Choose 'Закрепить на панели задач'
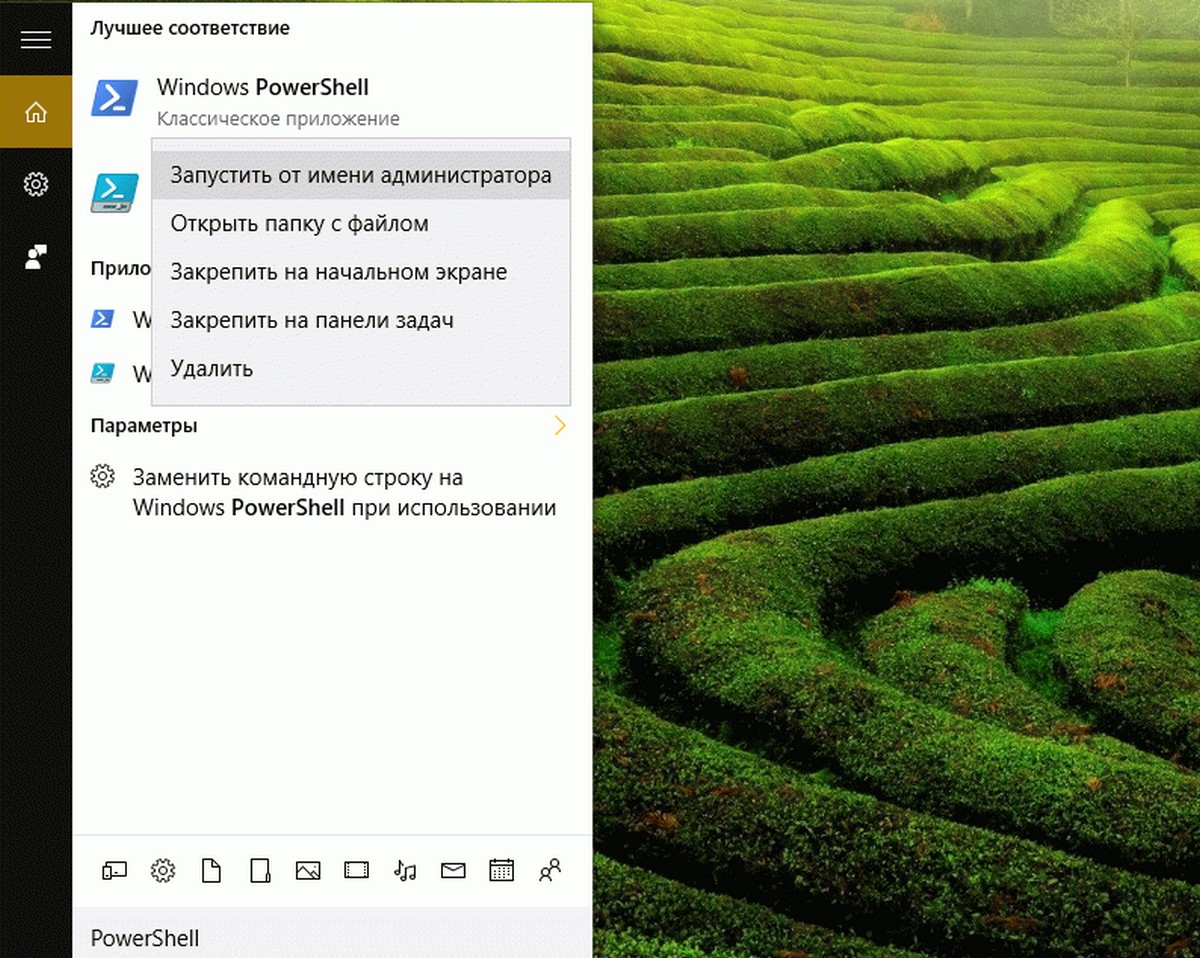The width and height of the screenshot is (1200, 958). click(361, 320)
